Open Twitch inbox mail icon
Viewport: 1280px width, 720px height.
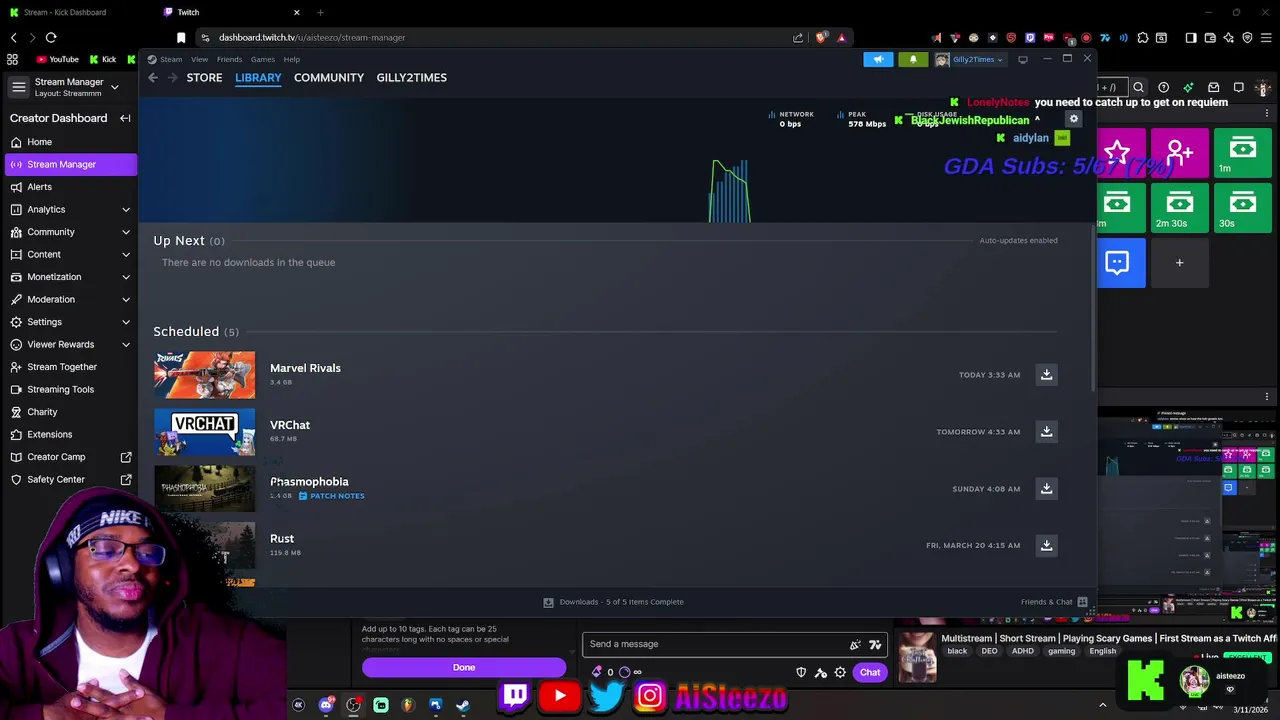(1213, 87)
